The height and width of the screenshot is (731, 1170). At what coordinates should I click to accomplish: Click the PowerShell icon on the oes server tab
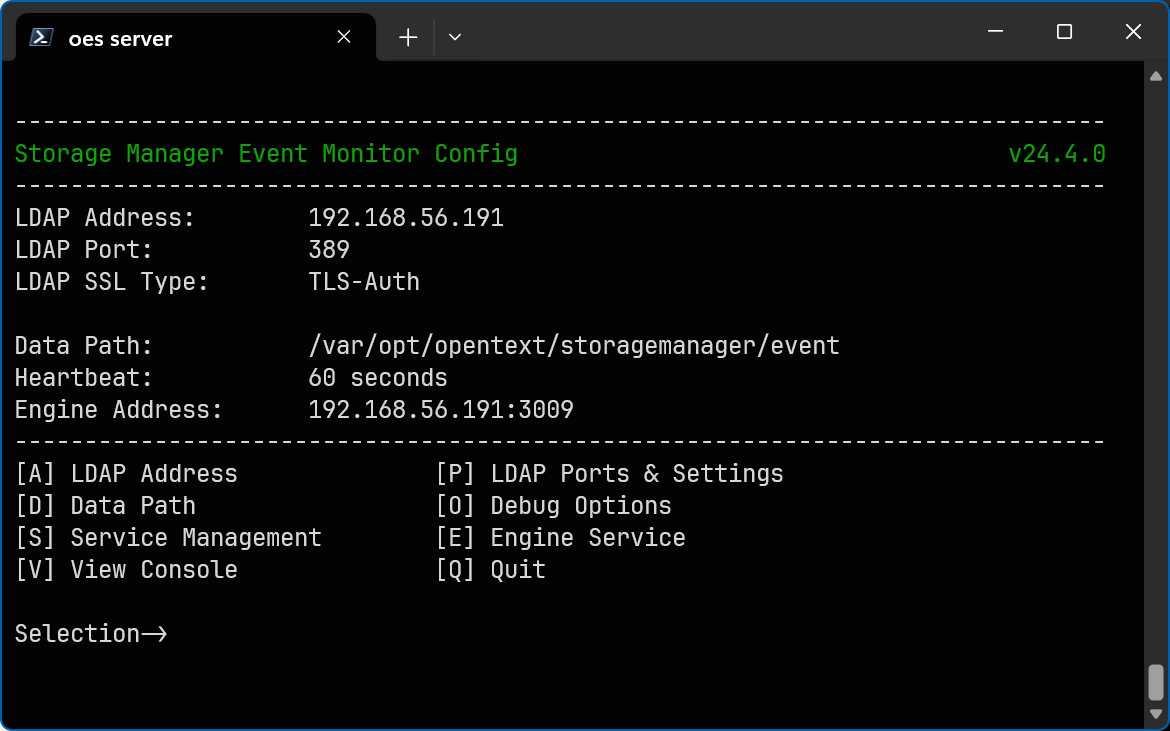pos(40,37)
